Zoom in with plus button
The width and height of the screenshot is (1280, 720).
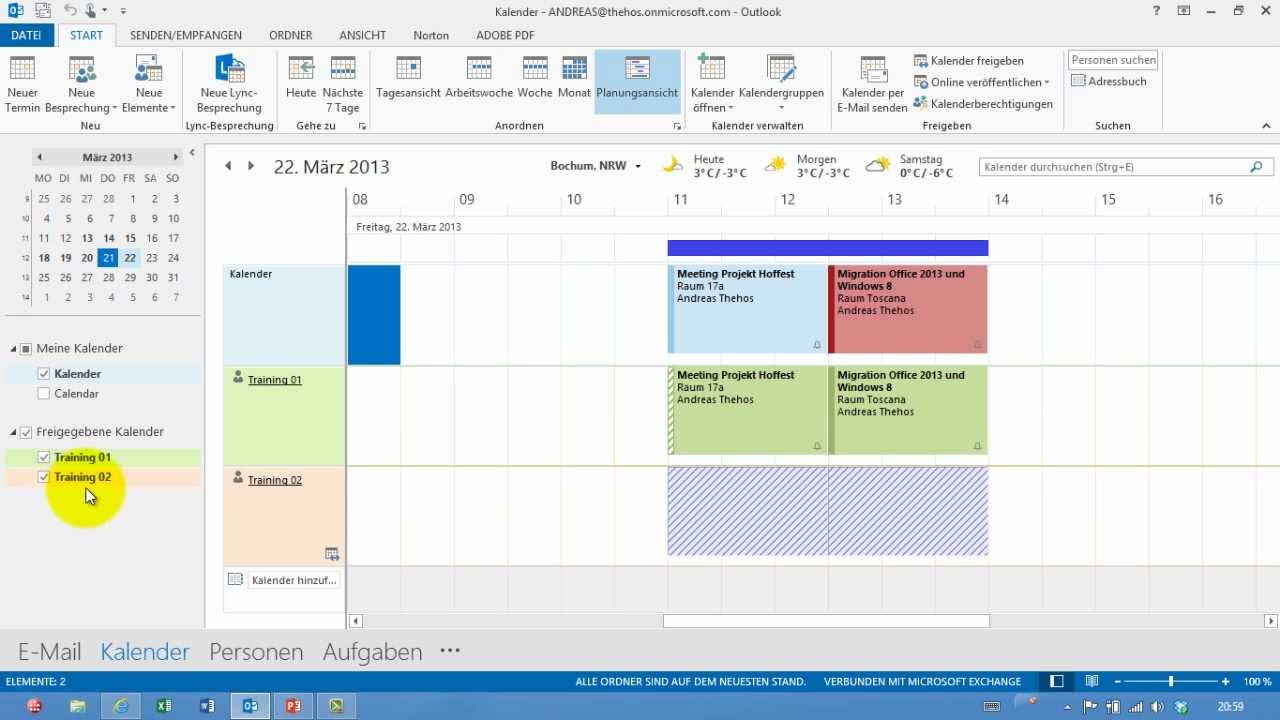1226,681
